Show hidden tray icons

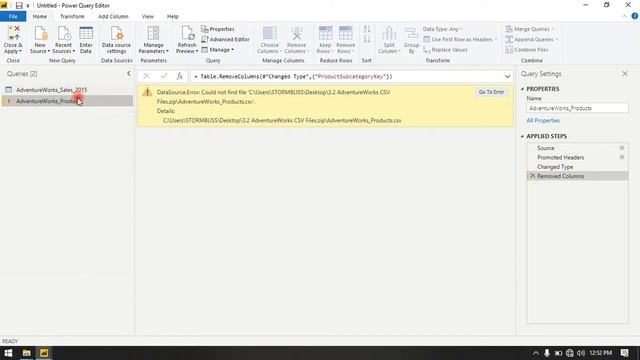click(536, 353)
